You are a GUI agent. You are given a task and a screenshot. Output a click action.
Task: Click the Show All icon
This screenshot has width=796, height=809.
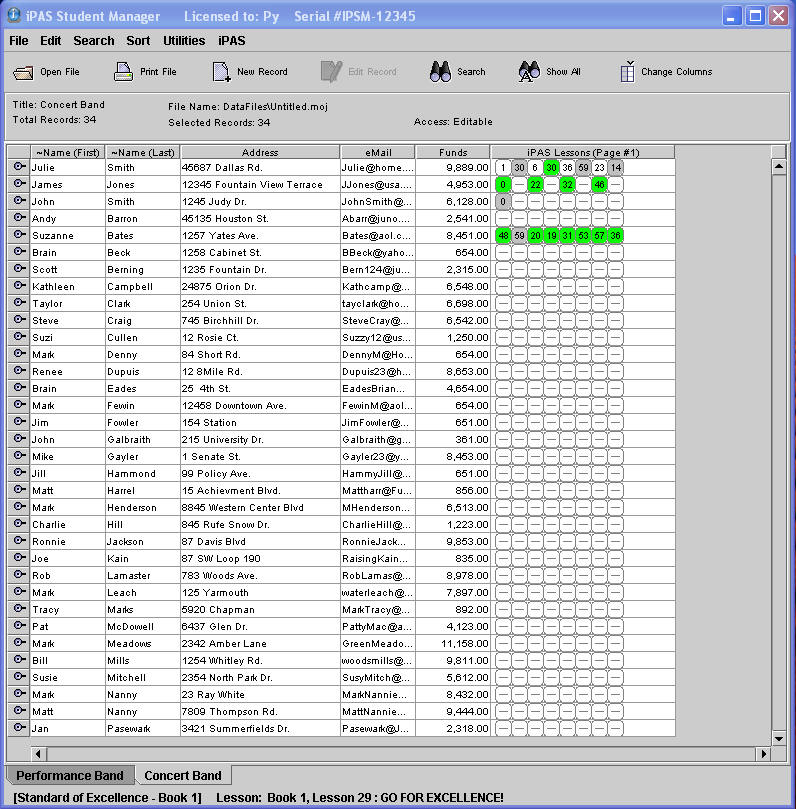tap(529, 72)
